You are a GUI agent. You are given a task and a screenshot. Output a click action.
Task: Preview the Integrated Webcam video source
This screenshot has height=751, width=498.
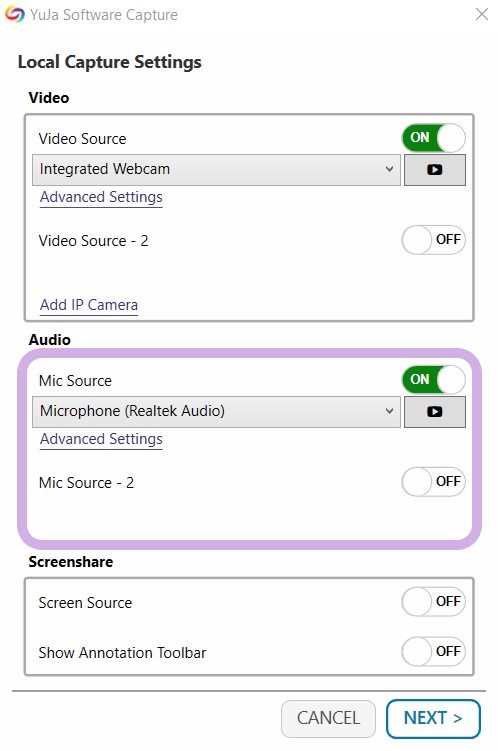(434, 170)
